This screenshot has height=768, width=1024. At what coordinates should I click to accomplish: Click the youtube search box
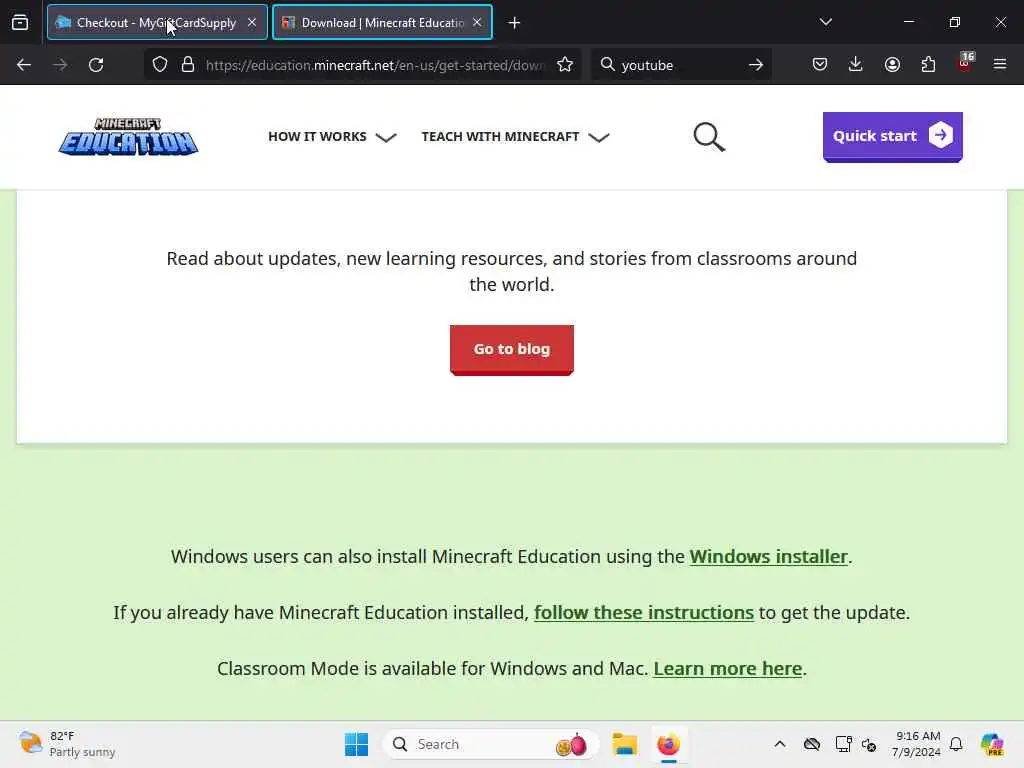[679, 65]
